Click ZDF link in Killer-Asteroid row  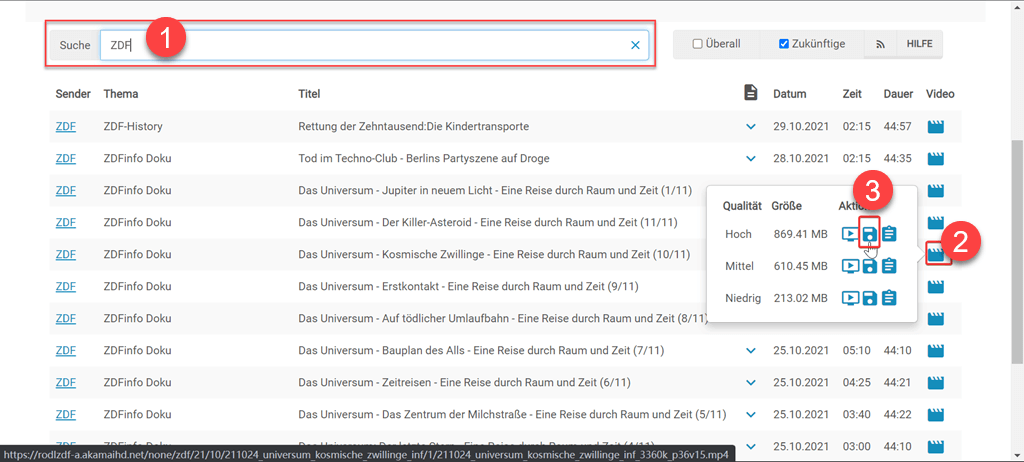[65, 223]
